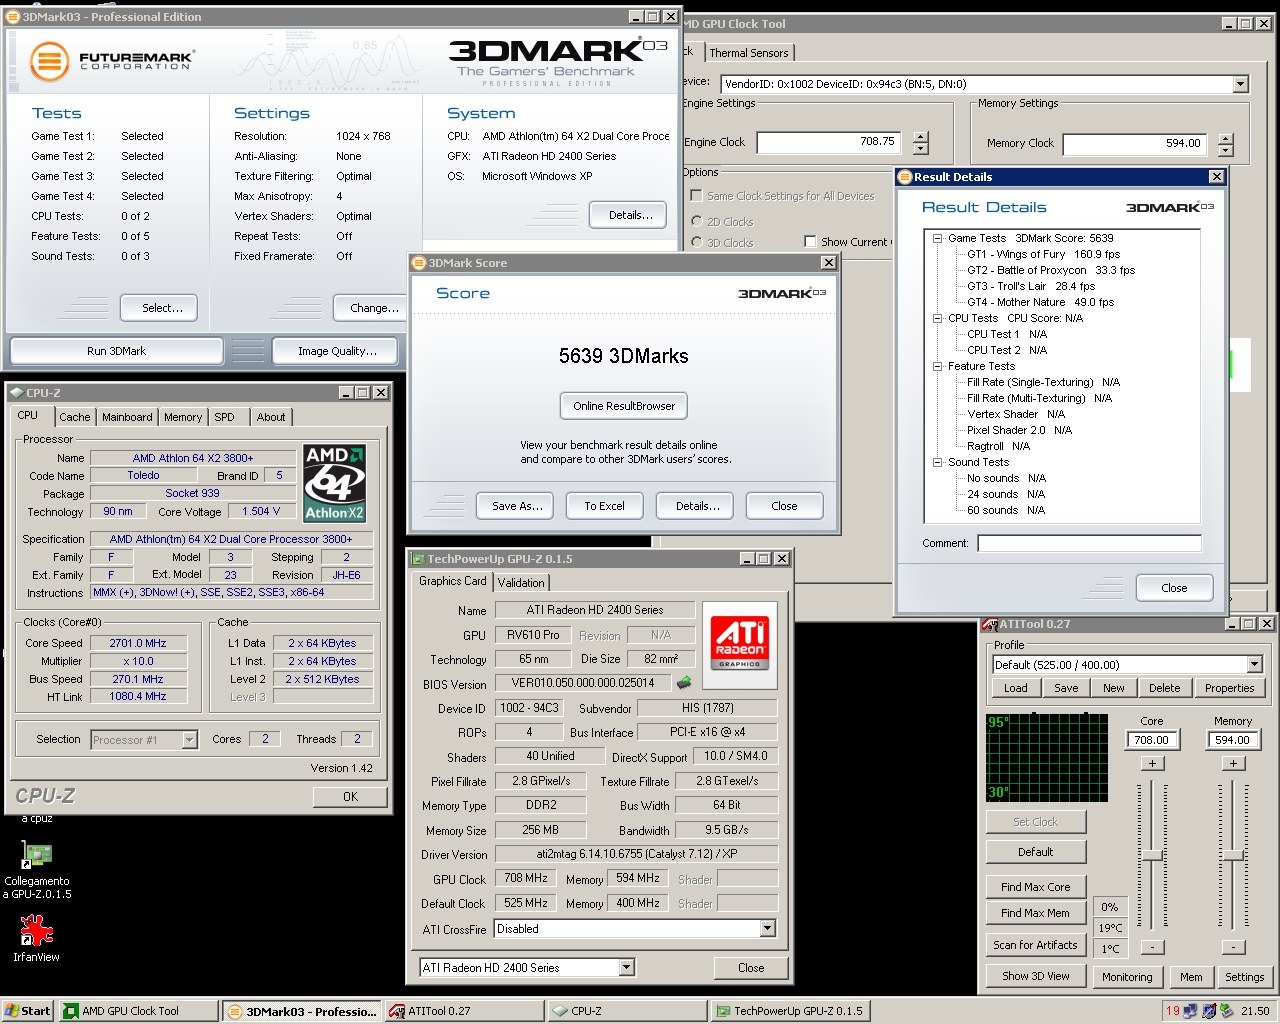
Task: Click the Show 3D View button in ATITool
Action: [1035, 977]
